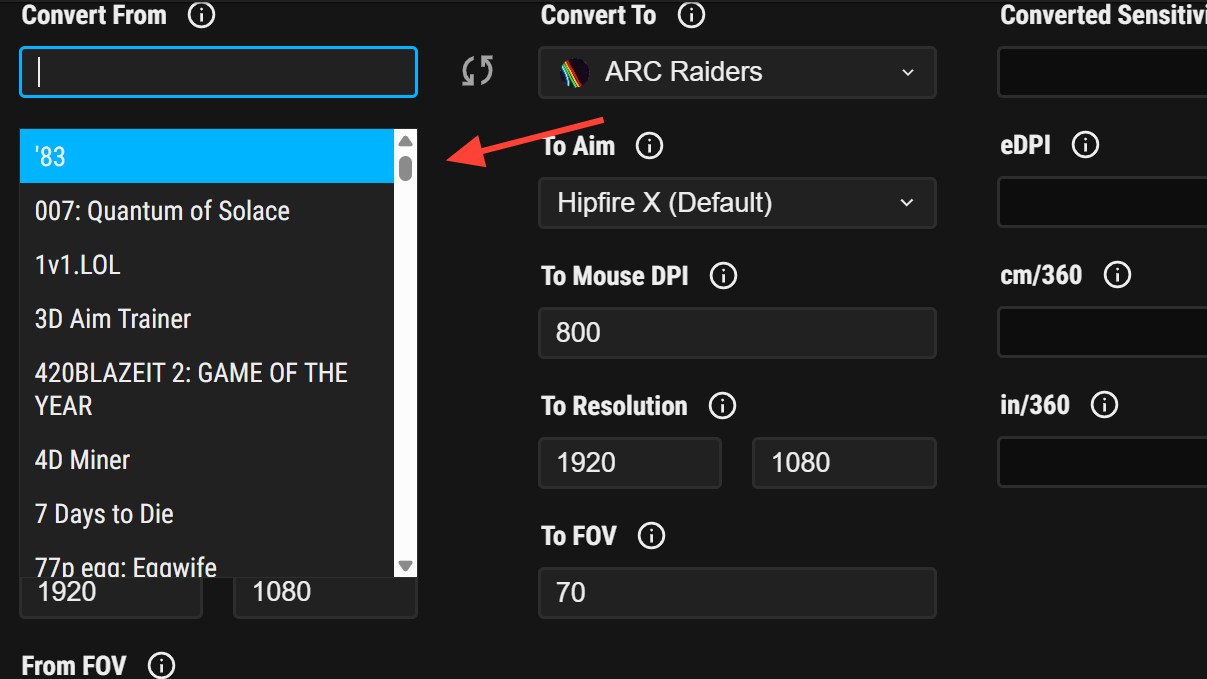Open the ARC Raiders game dropdown
Image resolution: width=1207 pixels, height=679 pixels.
coord(737,72)
